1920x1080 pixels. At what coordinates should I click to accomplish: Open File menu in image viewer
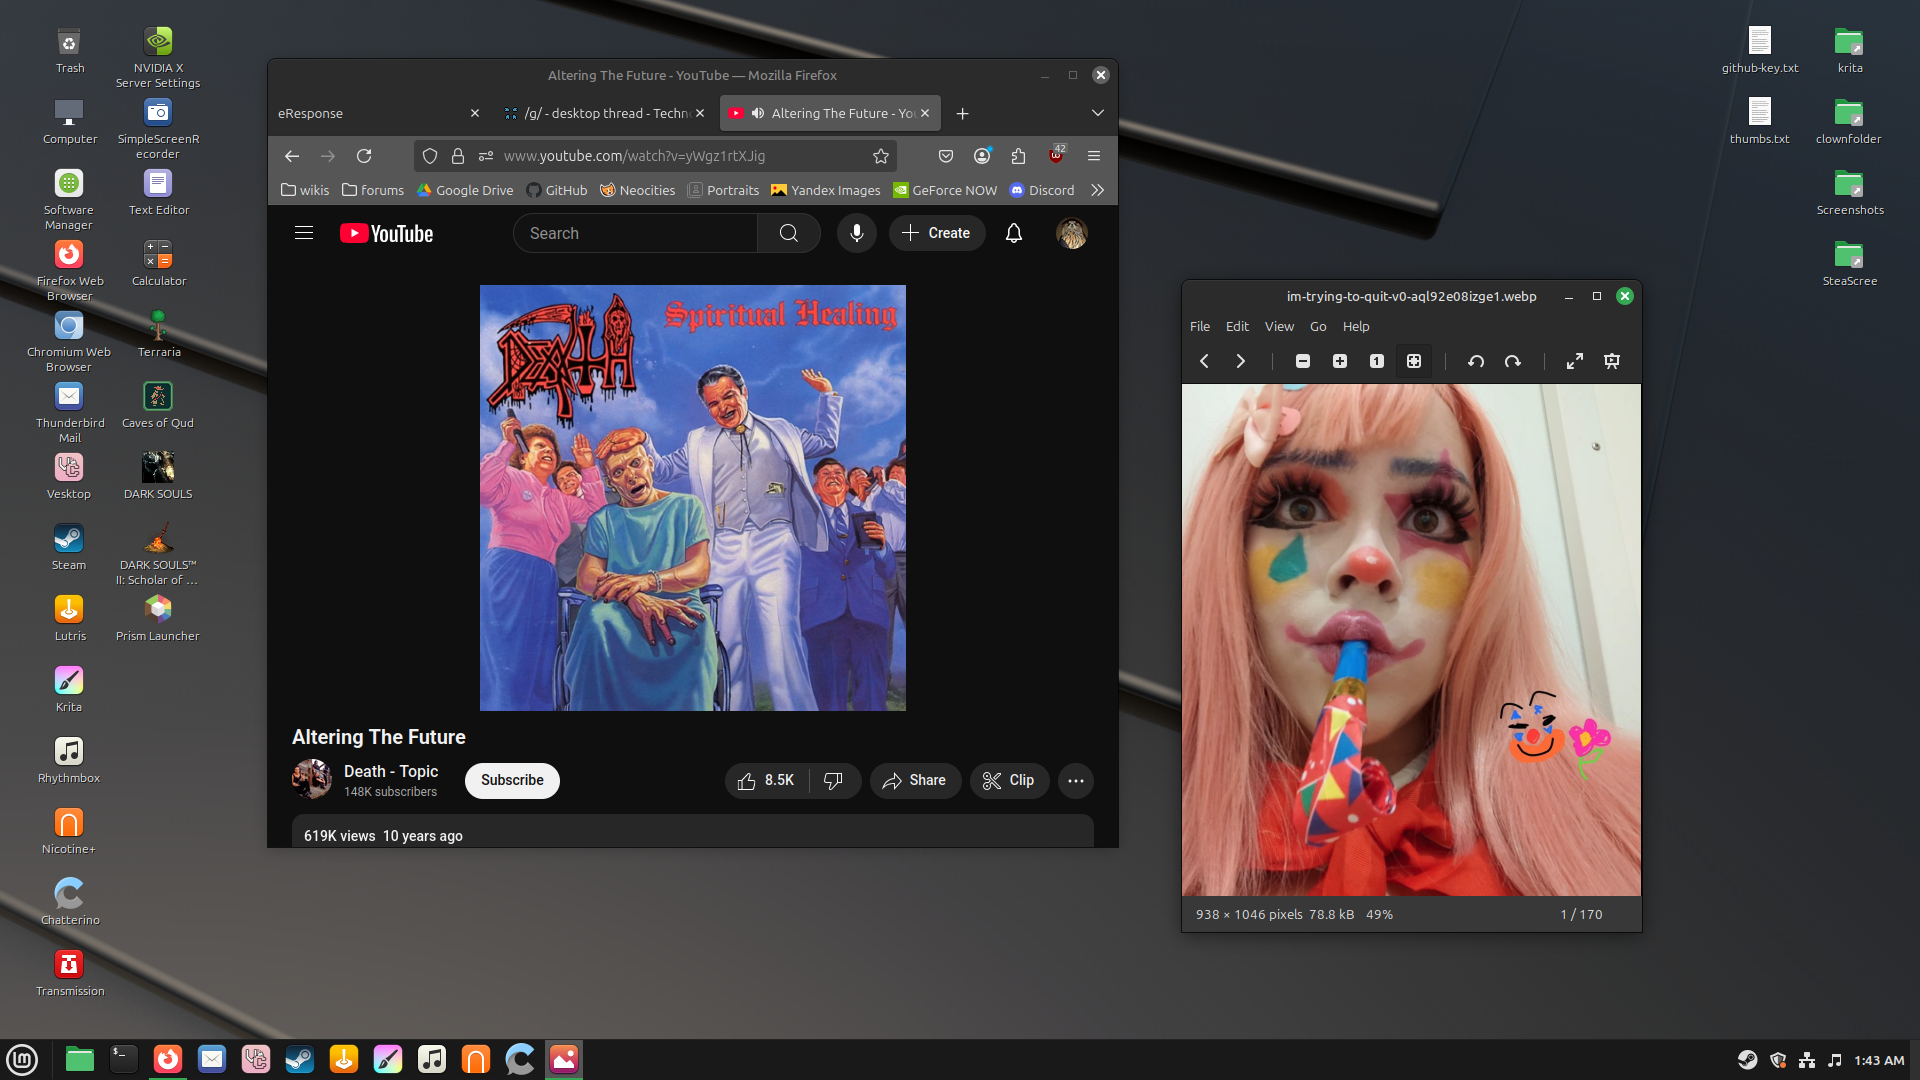[x=1200, y=326]
